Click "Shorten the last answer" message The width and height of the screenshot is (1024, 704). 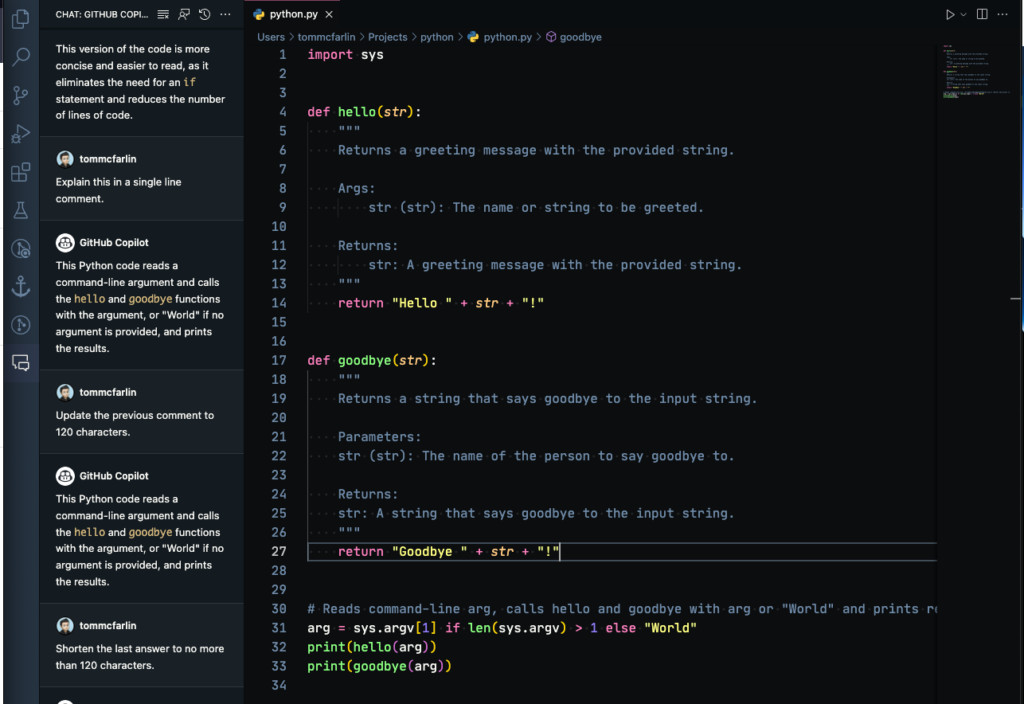click(140, 657)
